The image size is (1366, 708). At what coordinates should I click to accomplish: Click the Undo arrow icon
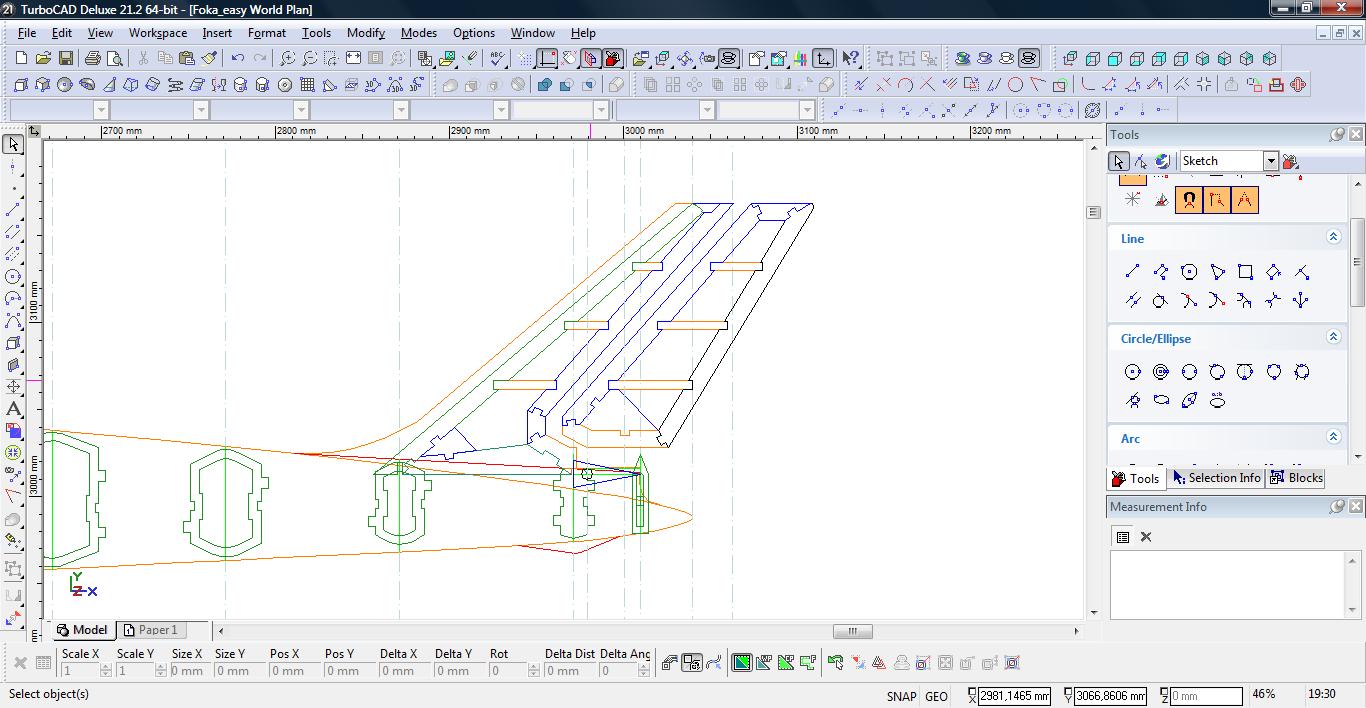(x=238, y=59)
